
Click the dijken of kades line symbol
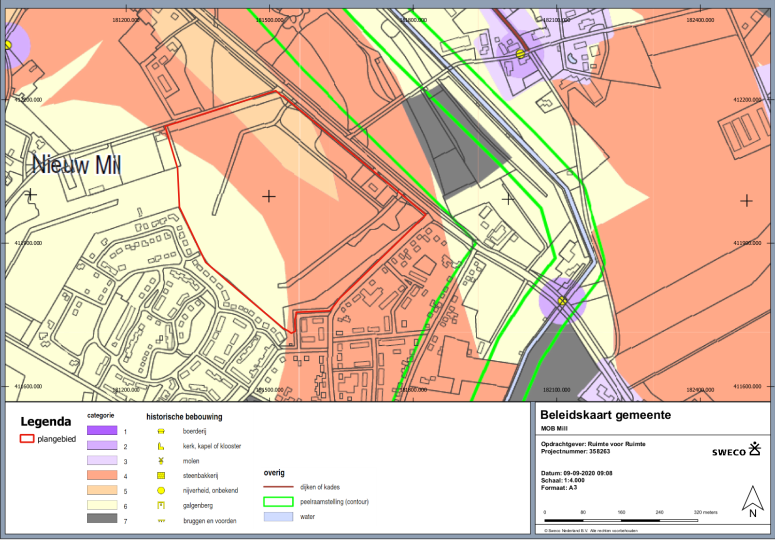coord(278,487)
